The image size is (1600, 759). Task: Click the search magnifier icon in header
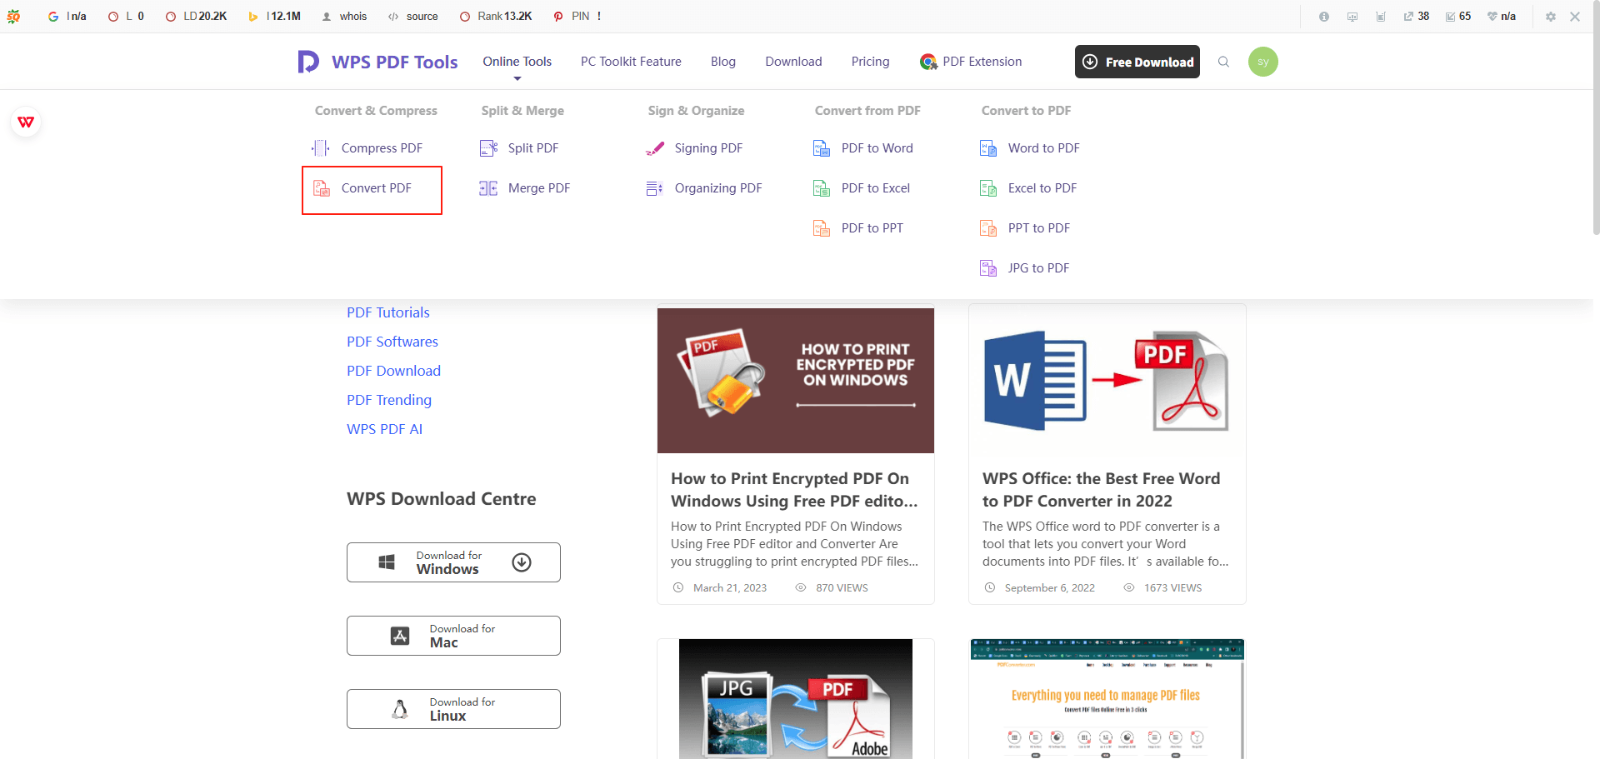click(1223, 62)
